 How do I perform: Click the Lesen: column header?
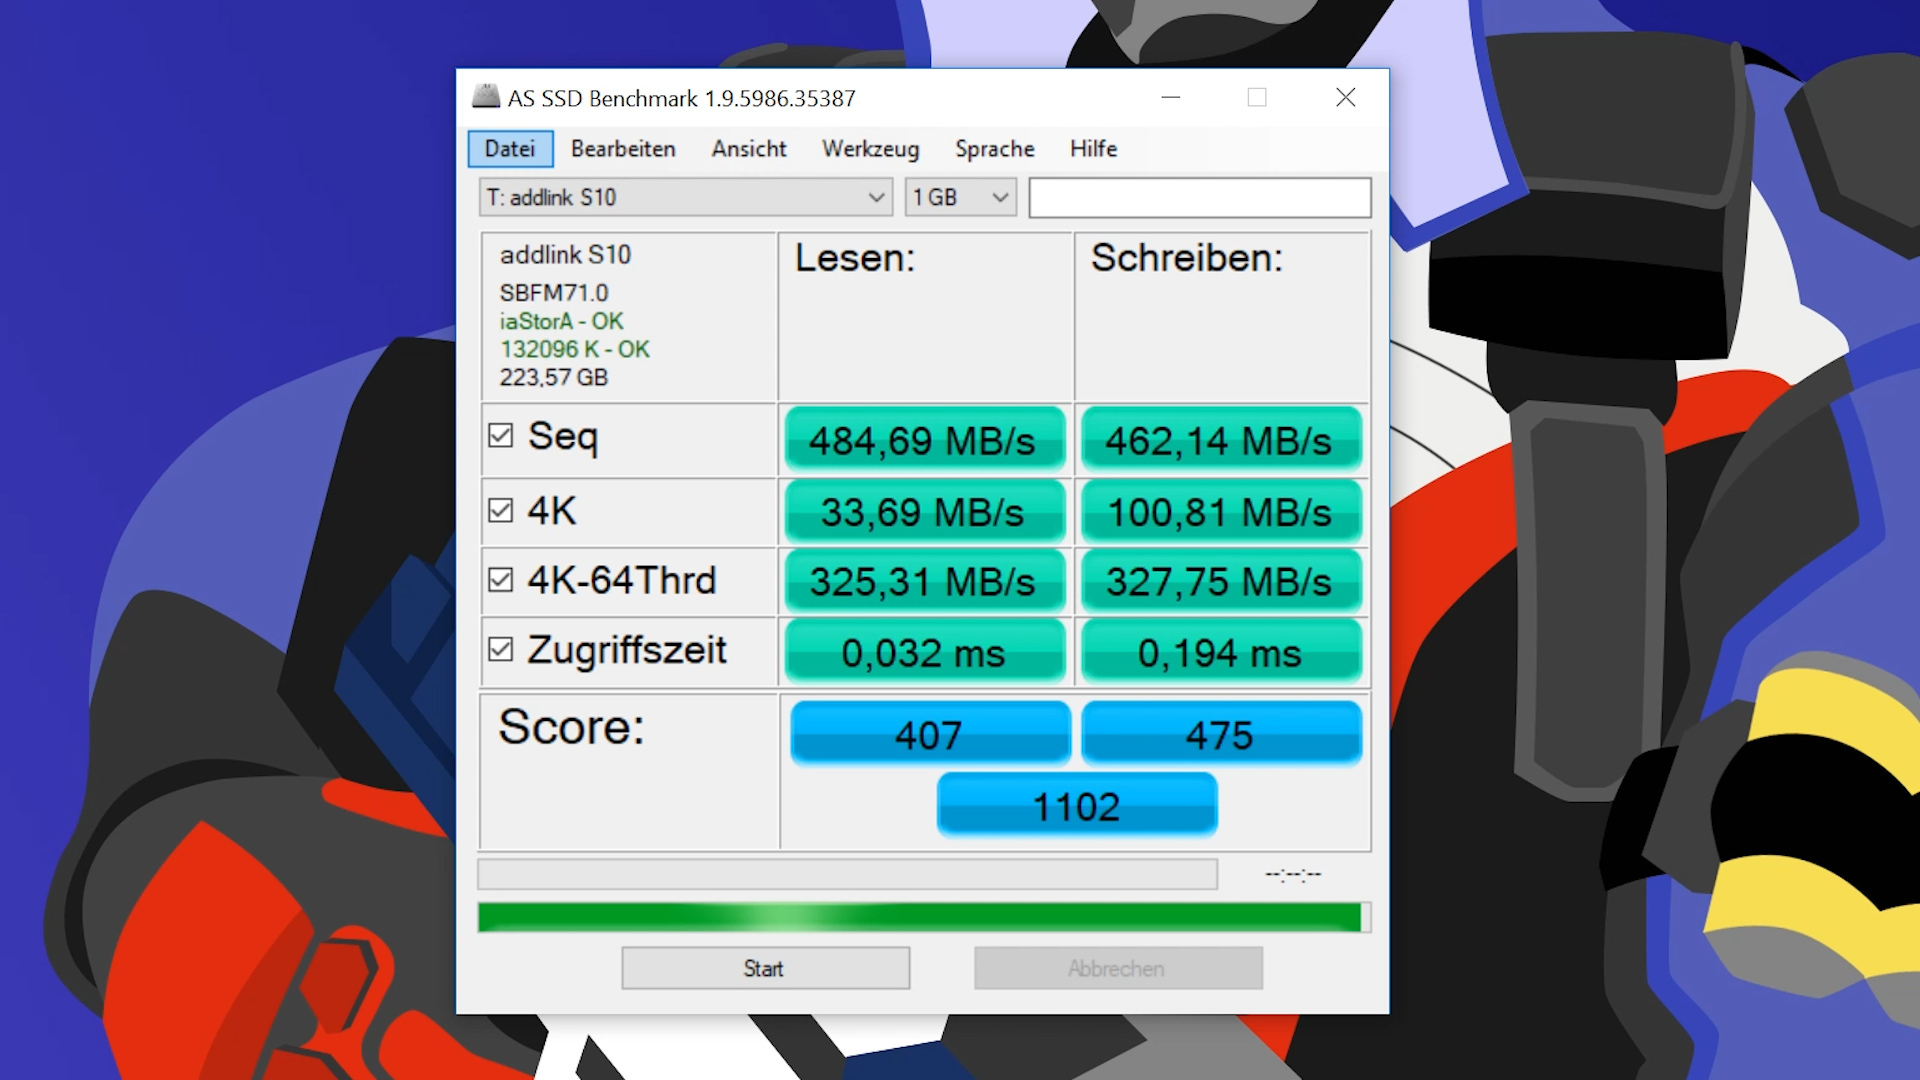click(855, 258)
